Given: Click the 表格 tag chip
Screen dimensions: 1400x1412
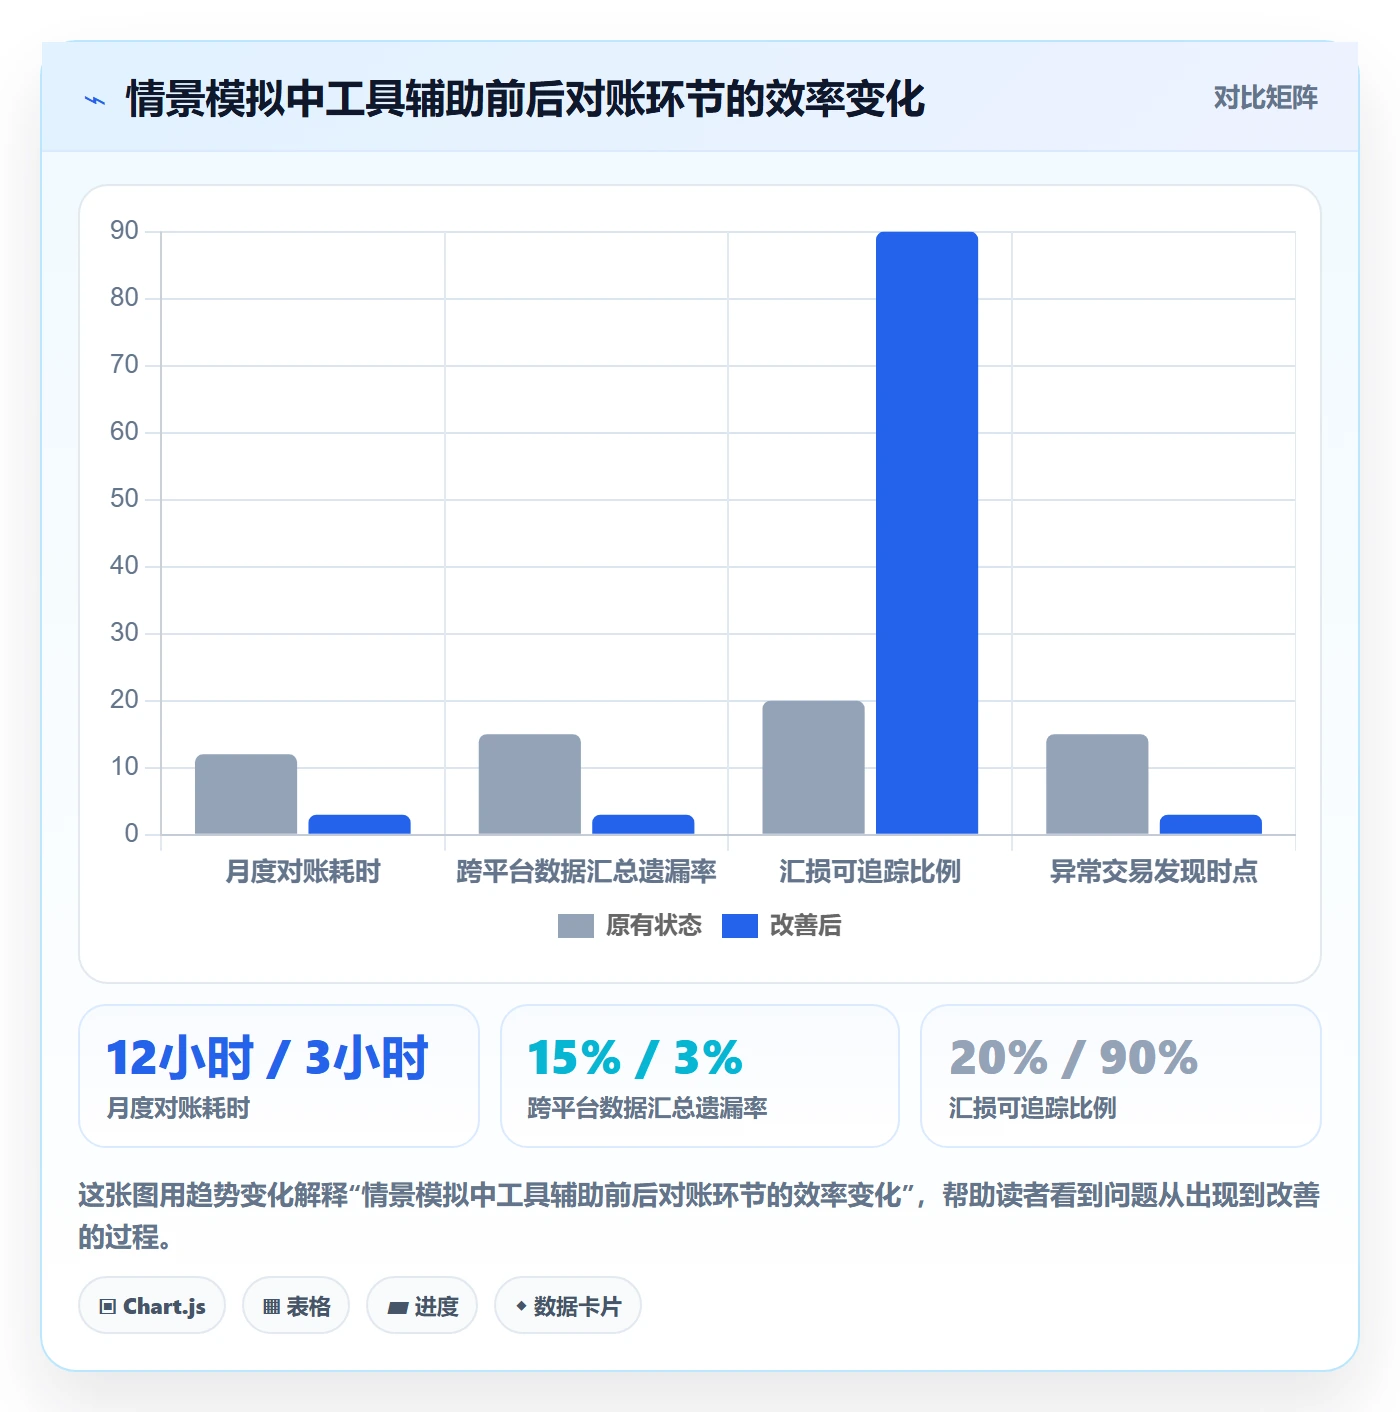Looking at the screenshot, I should pyautogui.click(x=296, y=1306).
